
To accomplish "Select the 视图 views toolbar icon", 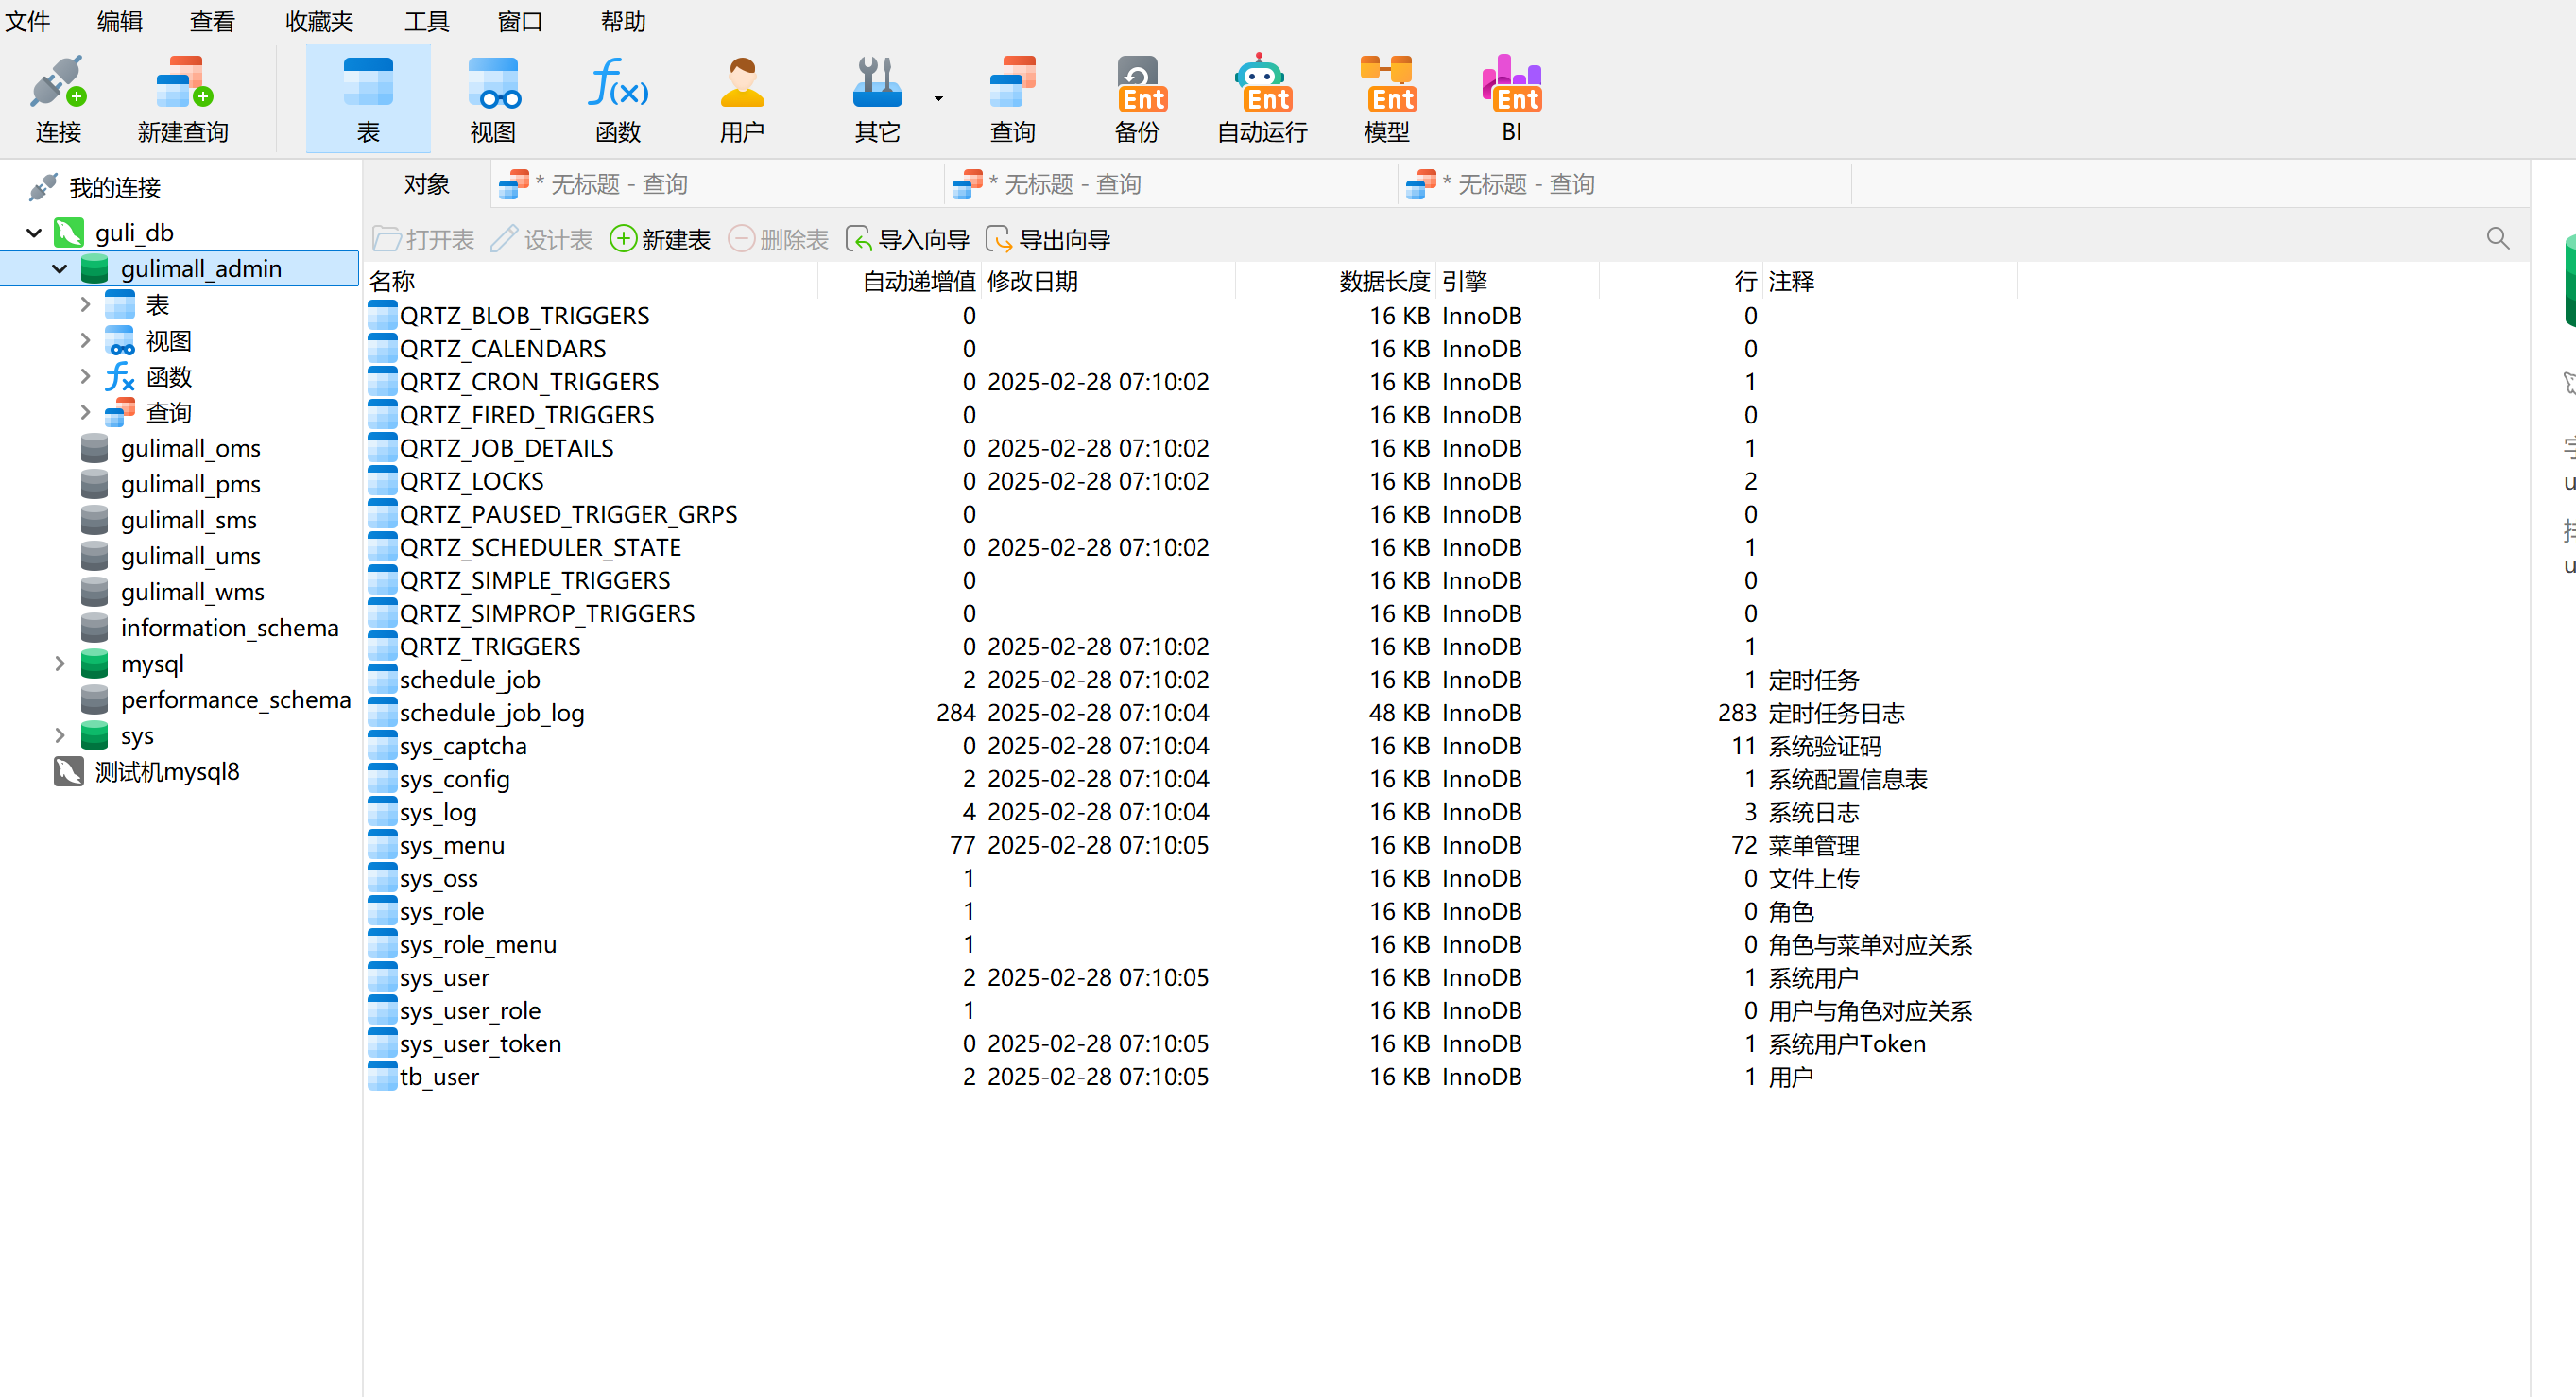I will coord(493,84).
